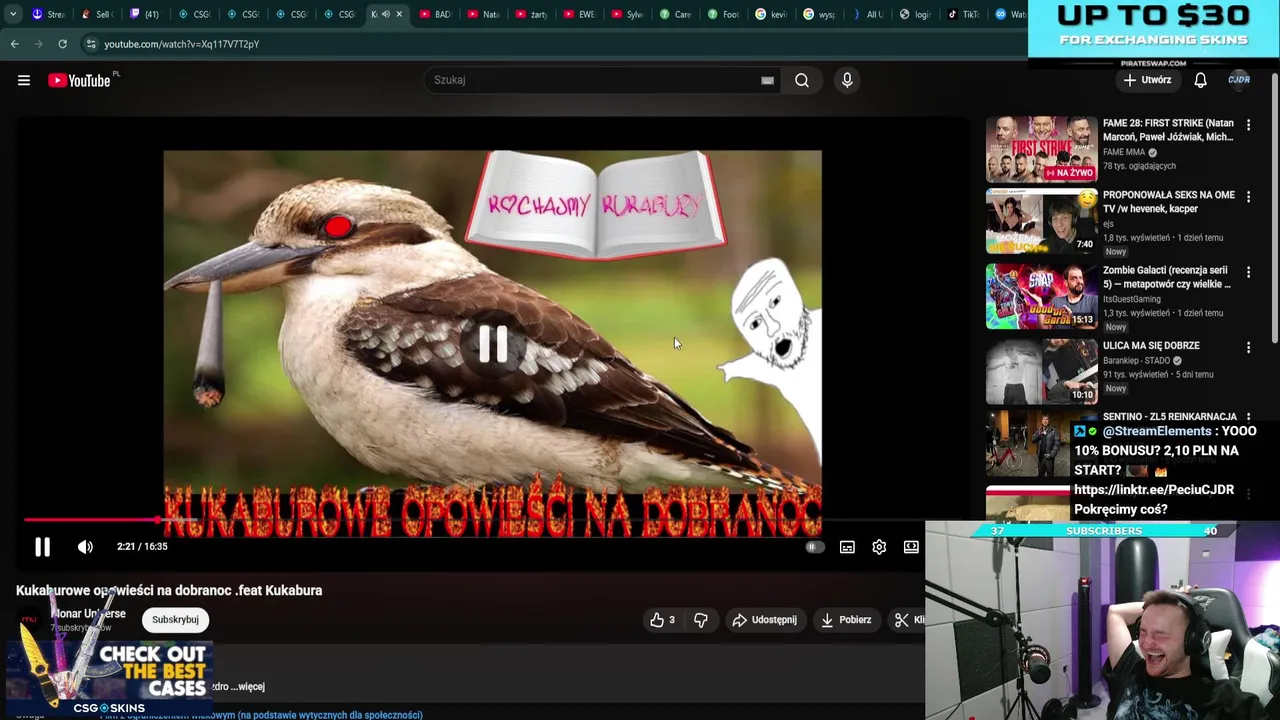Viewport: 1280px width, 720px height.
Task: Toggle the autoplay switch
Action: [x=814, y=547]
